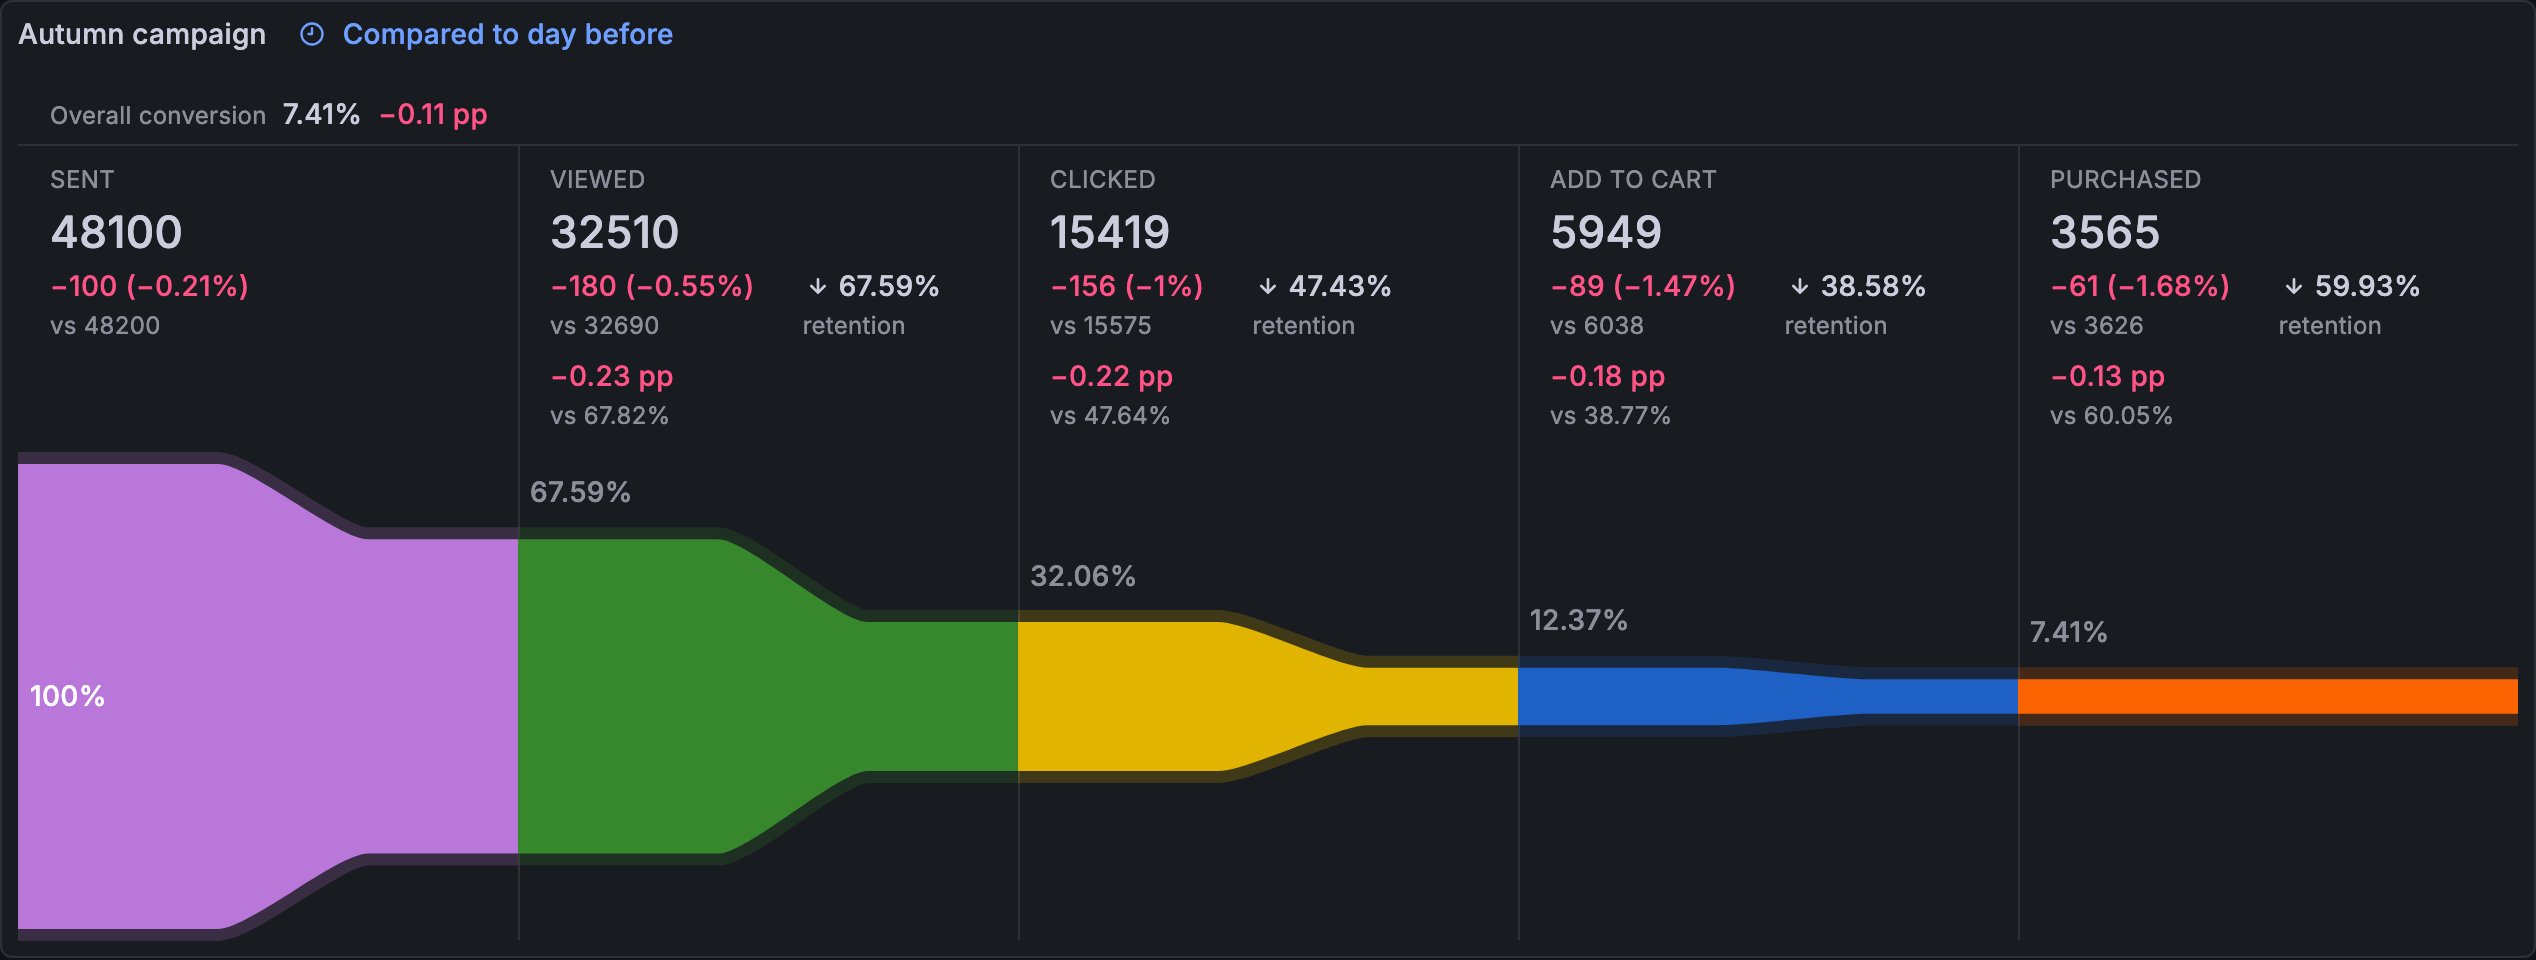Viewport: 2536px width, 960px height.
Task: Select the orange Purchased funnel segment
Action: (x=2268, y=696)
